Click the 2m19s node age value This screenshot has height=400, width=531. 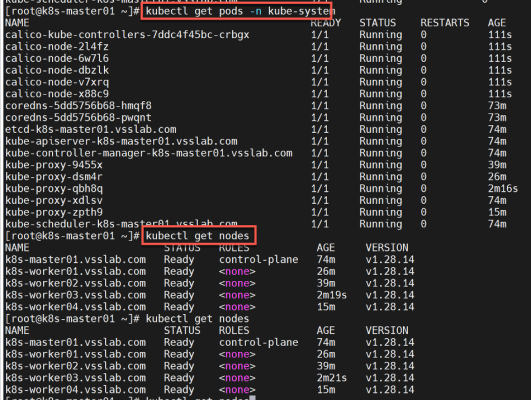pyautogui.click(x=332, y=295)
